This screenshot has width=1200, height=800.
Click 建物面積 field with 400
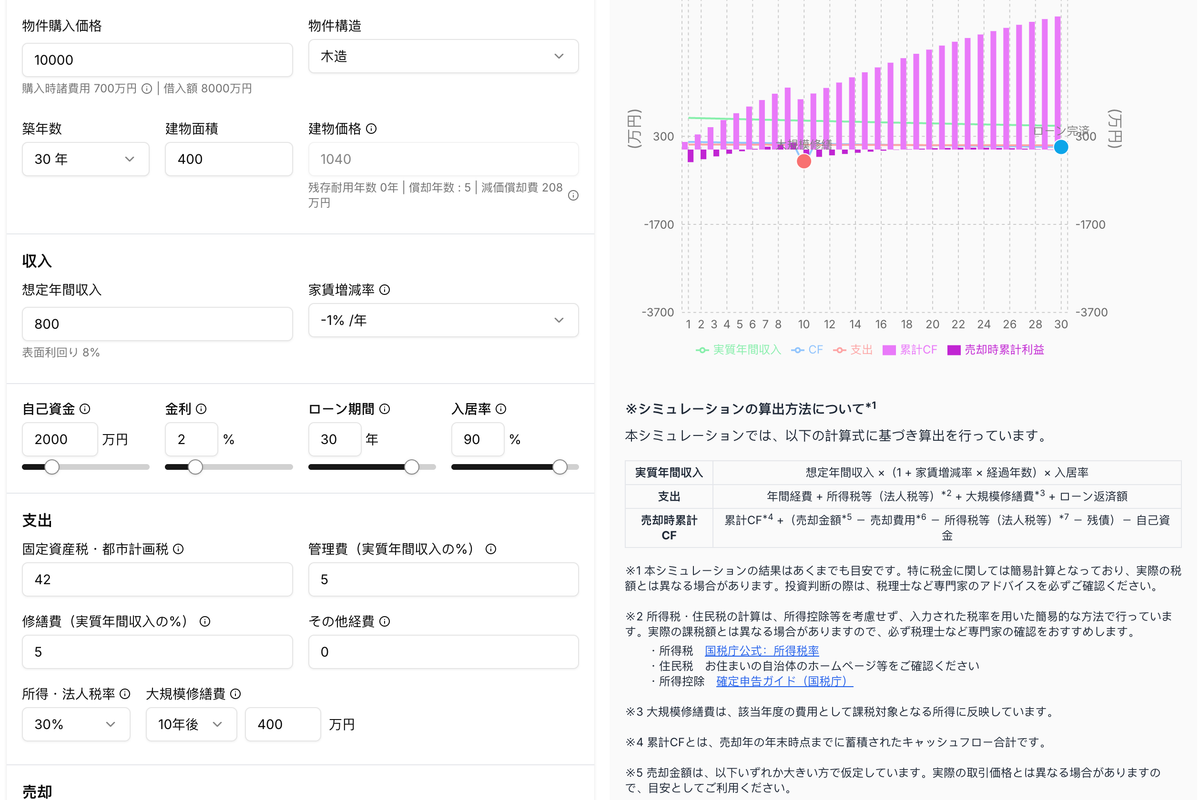pos(229,159)
